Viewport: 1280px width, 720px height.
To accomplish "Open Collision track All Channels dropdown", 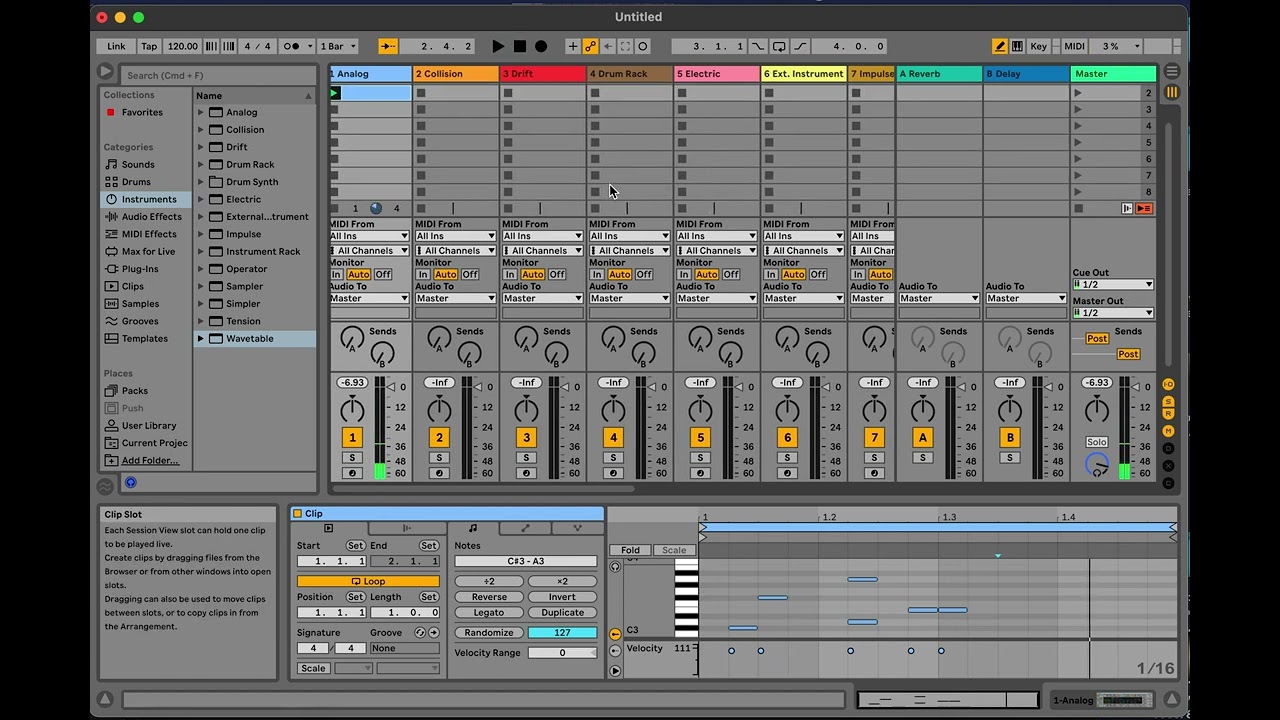I will [x=456, y=250].
